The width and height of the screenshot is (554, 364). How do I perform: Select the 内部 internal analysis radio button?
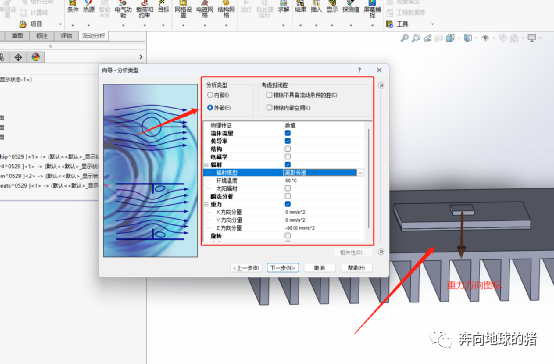pyautogui.click(x=210, y=95)
